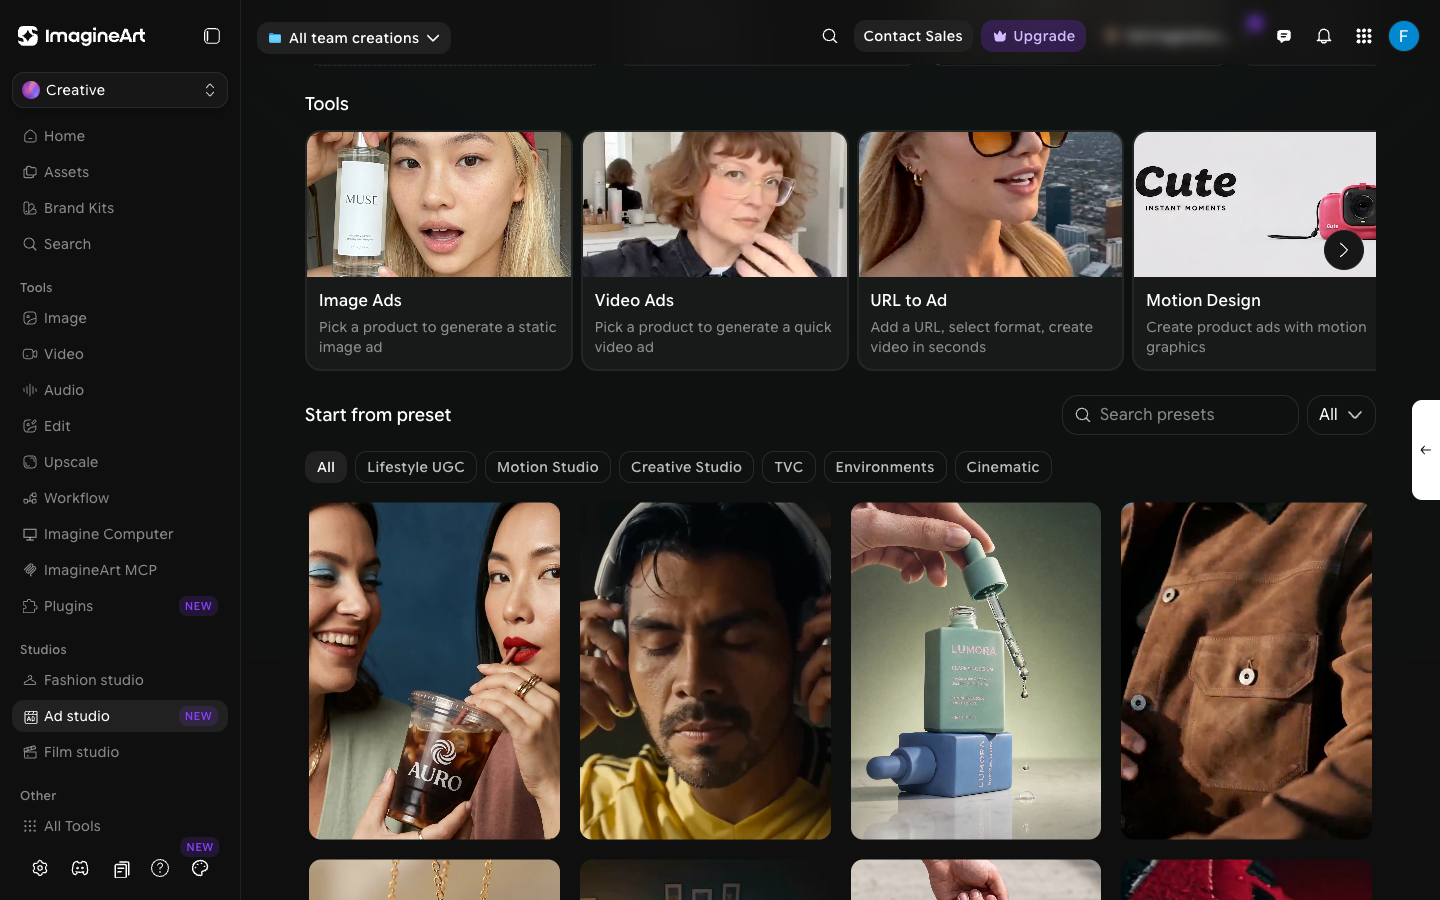Collapse the sidebar with the panel icon
This screenshot has height=900, width=1440.
[212, 36]
